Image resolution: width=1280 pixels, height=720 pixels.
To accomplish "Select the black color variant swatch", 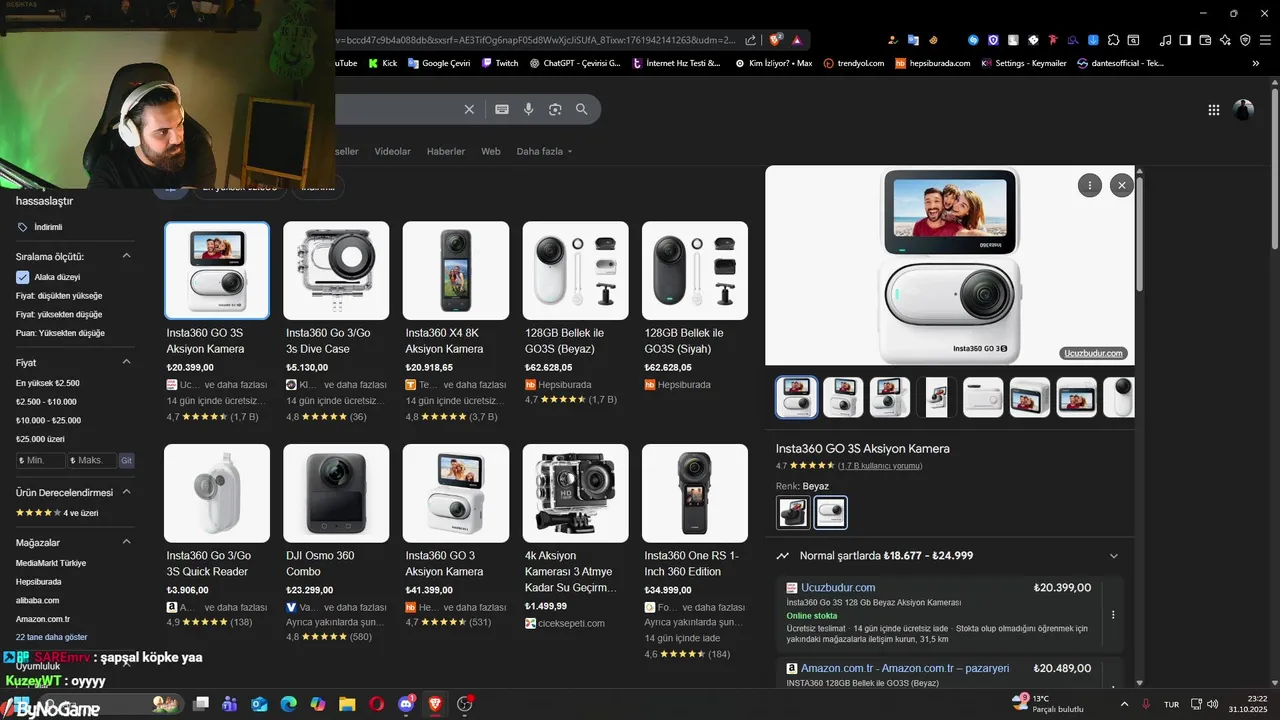I will [793, 513].
